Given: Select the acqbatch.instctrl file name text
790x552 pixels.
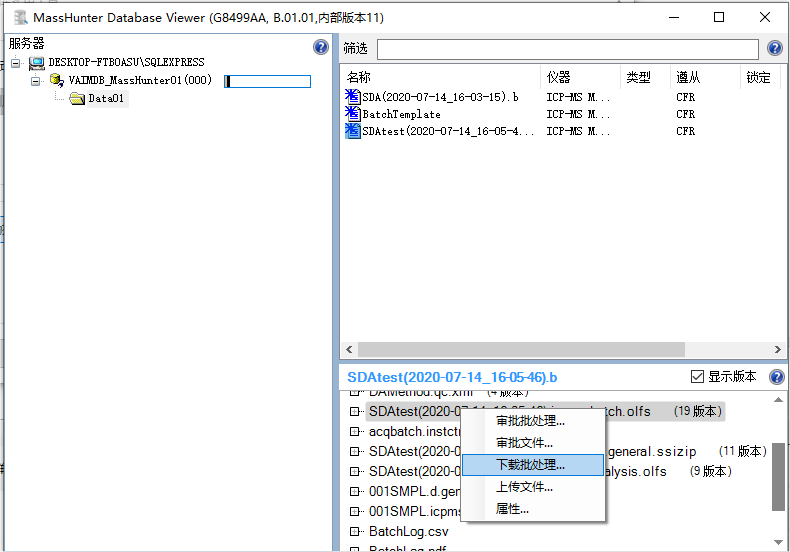Looking at the screenshot, I should [x=415, y=432].
